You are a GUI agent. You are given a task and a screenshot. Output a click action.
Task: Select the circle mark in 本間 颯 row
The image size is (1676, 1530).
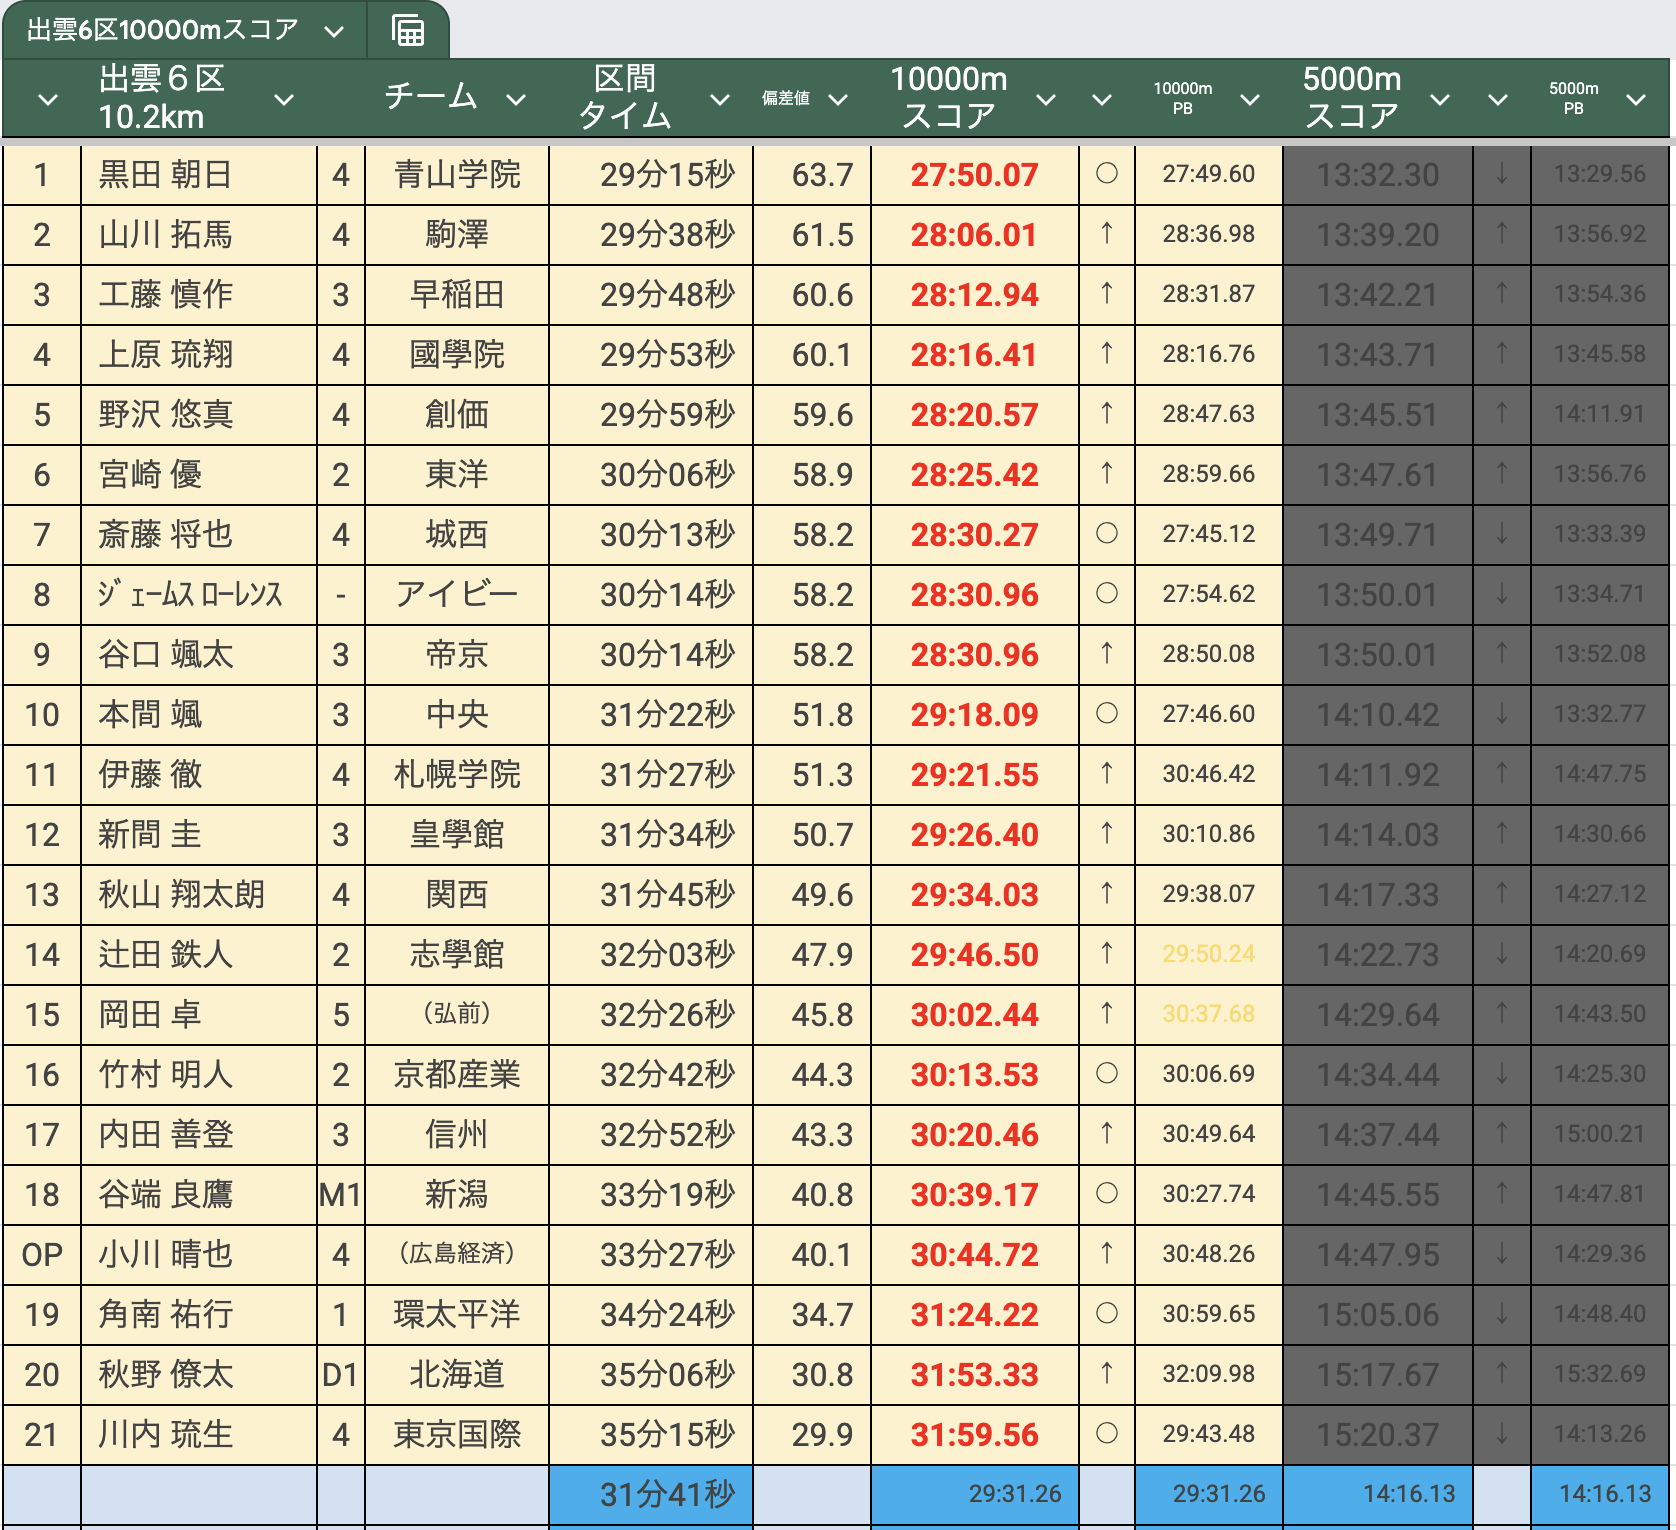tap(1107, 714)
